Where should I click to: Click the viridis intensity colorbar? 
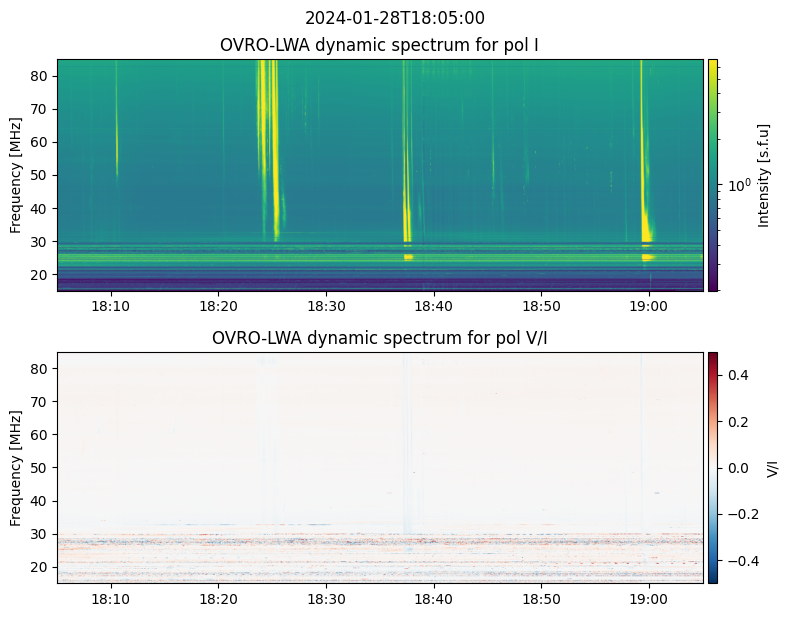tap(713, 175)
